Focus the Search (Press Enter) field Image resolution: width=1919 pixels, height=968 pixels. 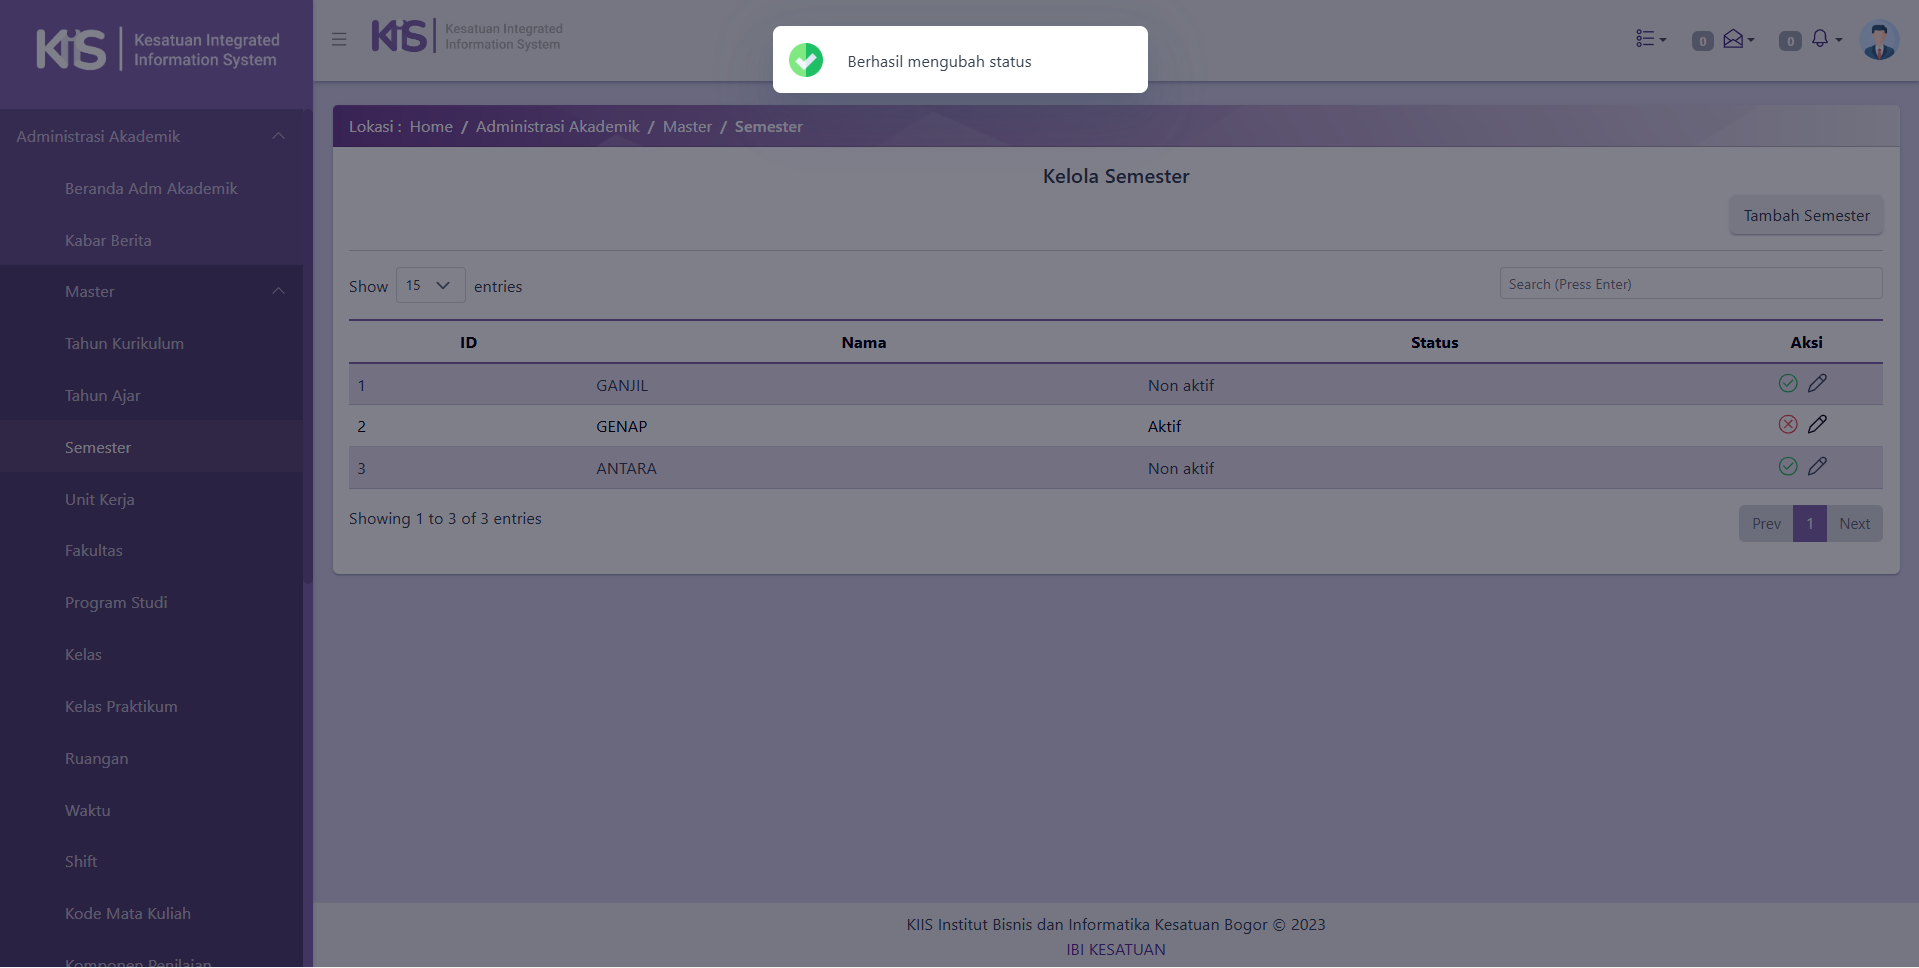pyautogui.click(x=1690, y=284)
